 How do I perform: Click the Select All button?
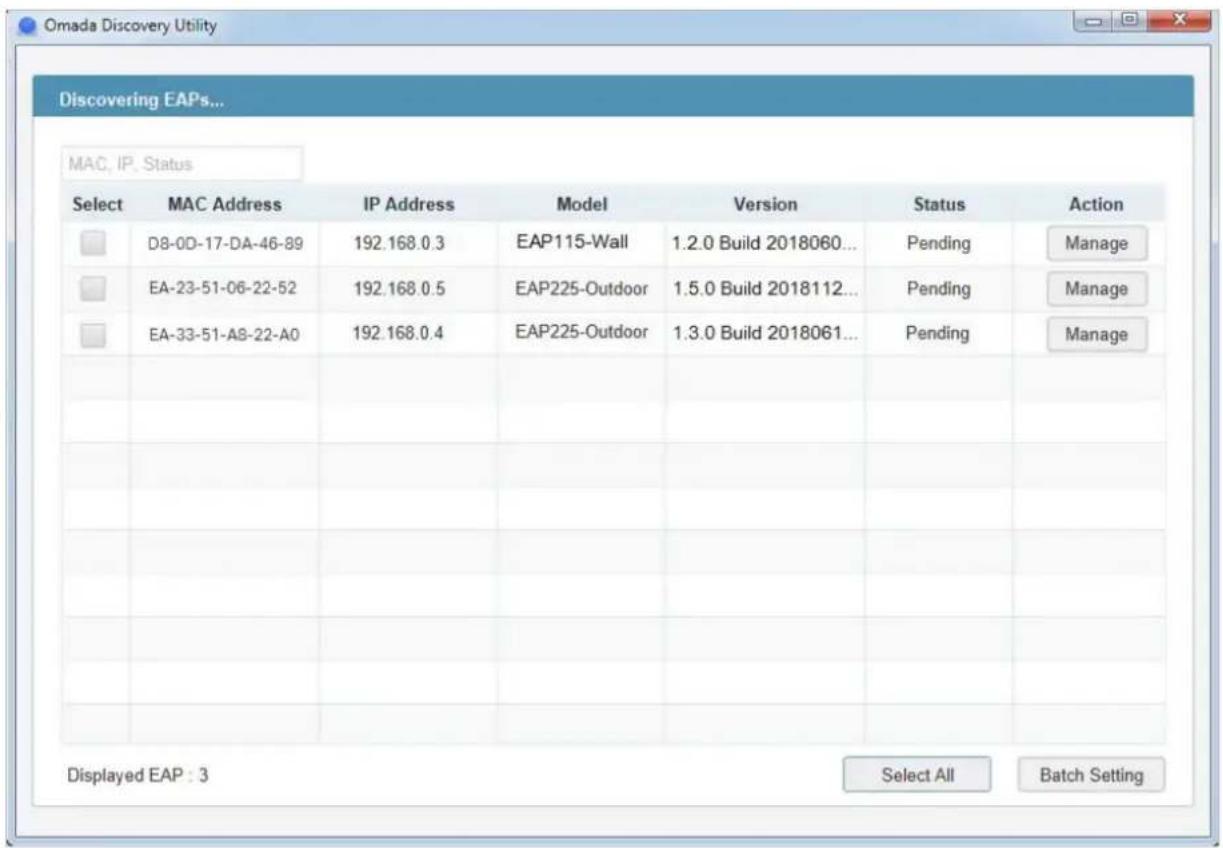[917, 775]
